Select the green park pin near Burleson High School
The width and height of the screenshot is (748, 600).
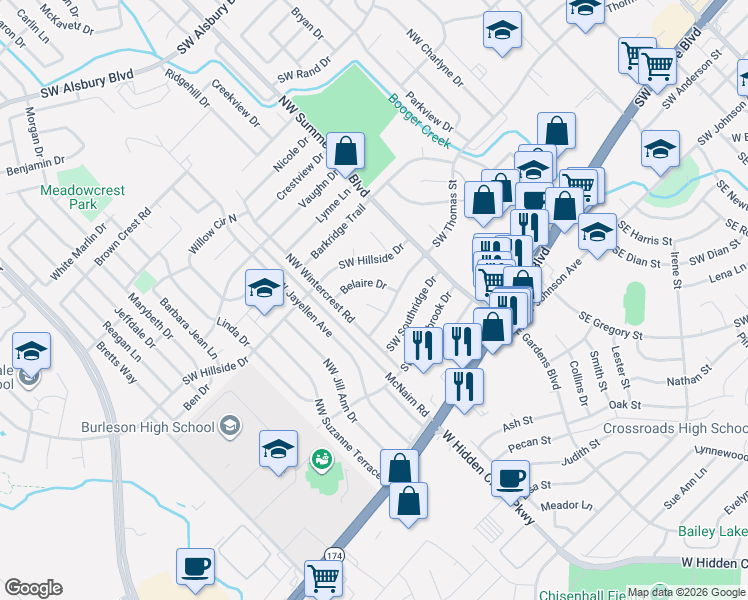[x=322, y=461]
